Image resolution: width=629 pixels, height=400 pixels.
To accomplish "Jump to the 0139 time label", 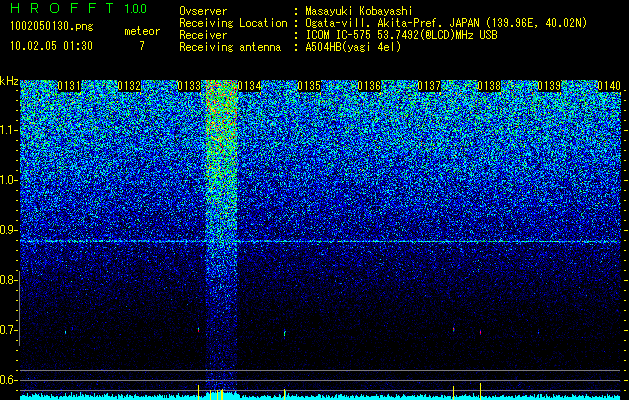I will [549, 86].
